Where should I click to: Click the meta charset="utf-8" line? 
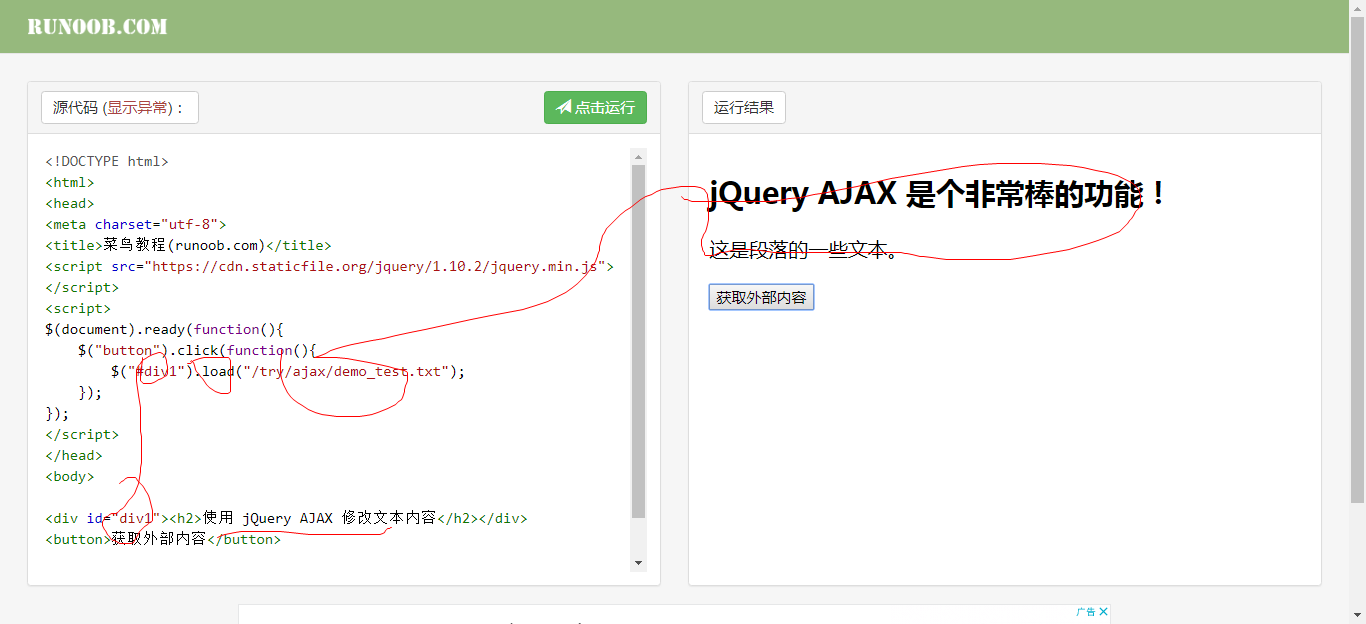point(136,224)
